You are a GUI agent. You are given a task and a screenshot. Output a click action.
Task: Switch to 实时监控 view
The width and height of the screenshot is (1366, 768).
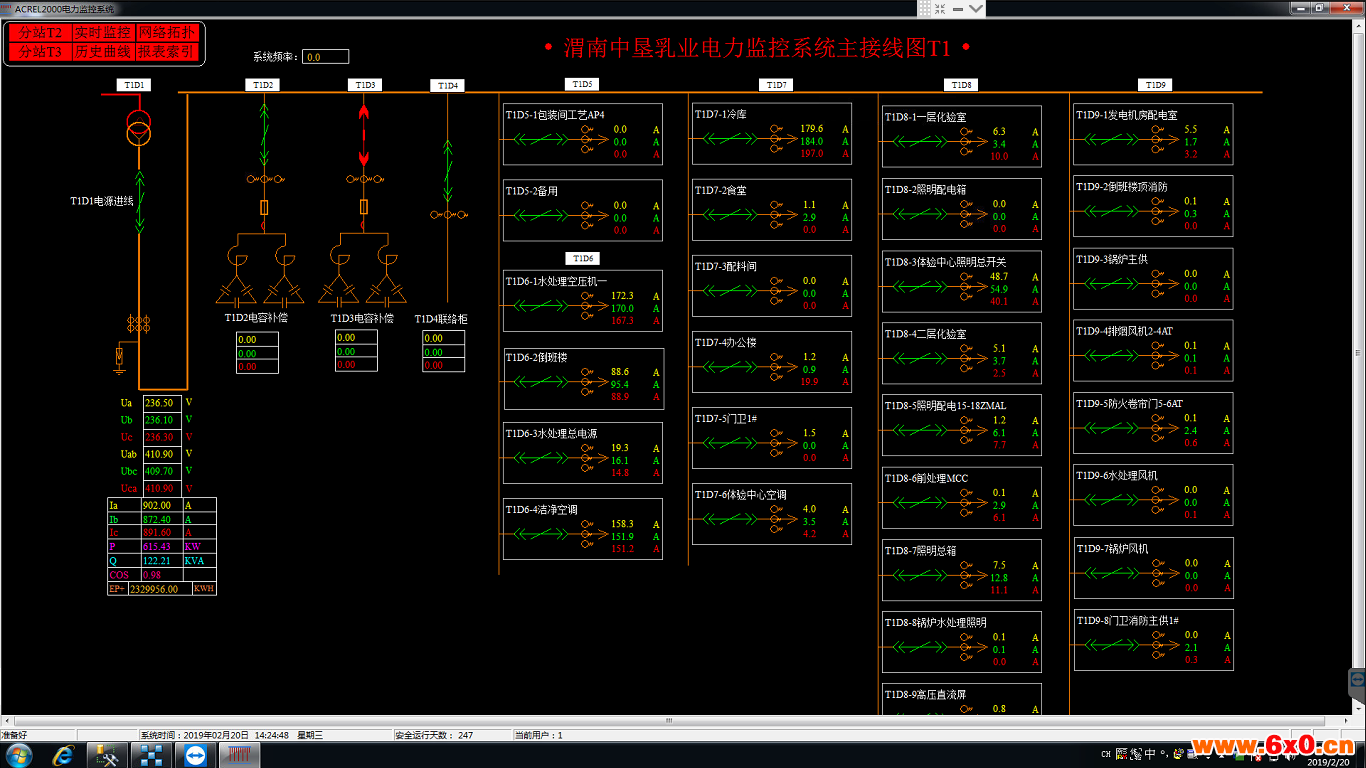coord(103,33)
